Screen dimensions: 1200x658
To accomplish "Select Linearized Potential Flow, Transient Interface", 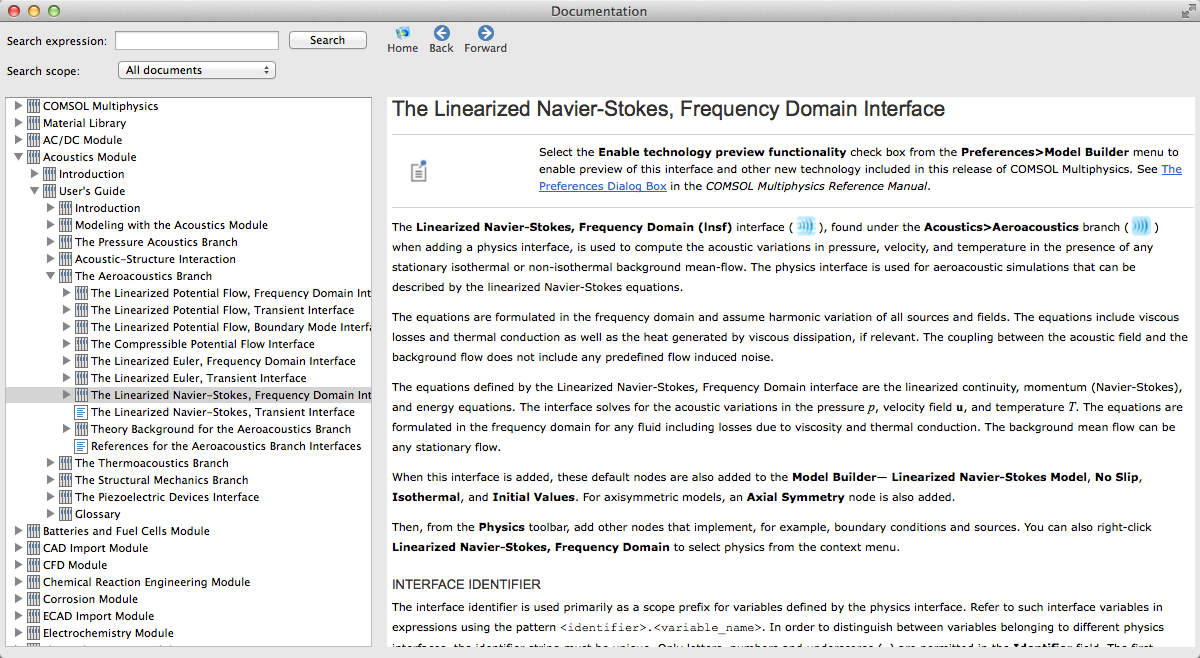I will [223, 310].
